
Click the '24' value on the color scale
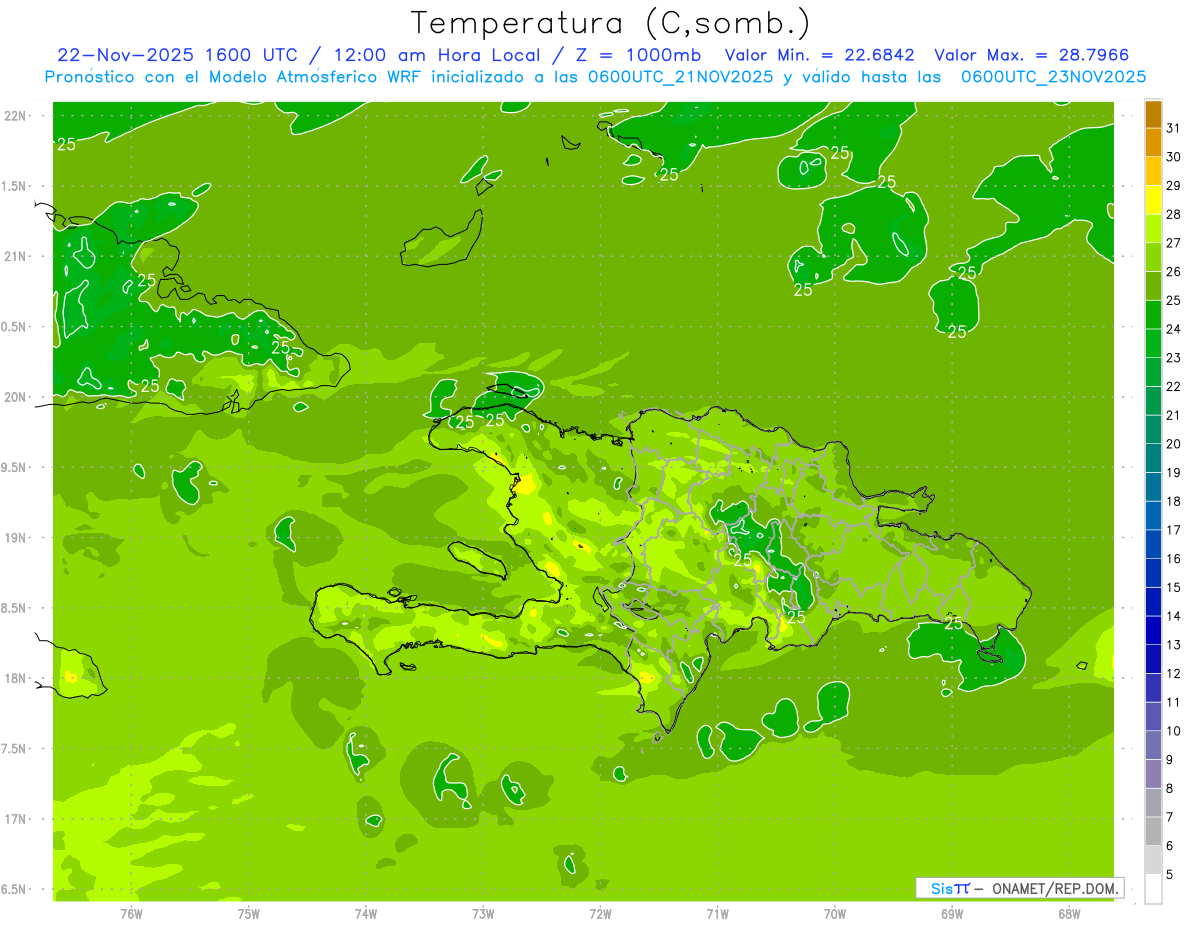click(x=1174, y=329)
